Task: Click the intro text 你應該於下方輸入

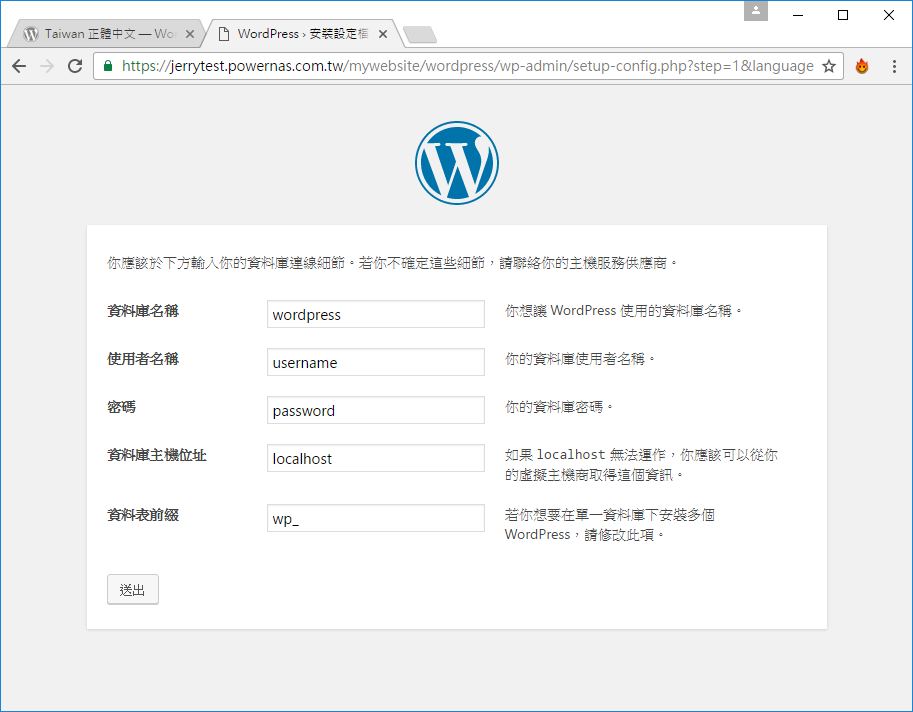Action: (392, 263)
